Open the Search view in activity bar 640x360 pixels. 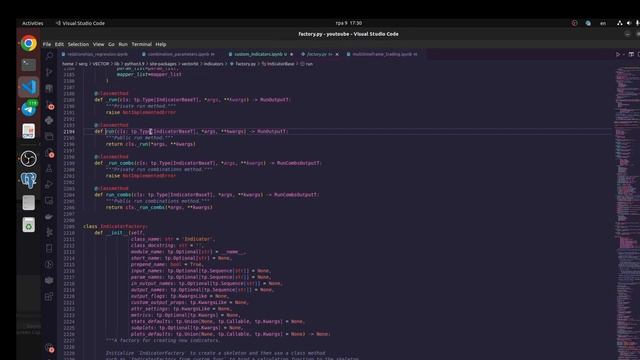pos(49,56)
